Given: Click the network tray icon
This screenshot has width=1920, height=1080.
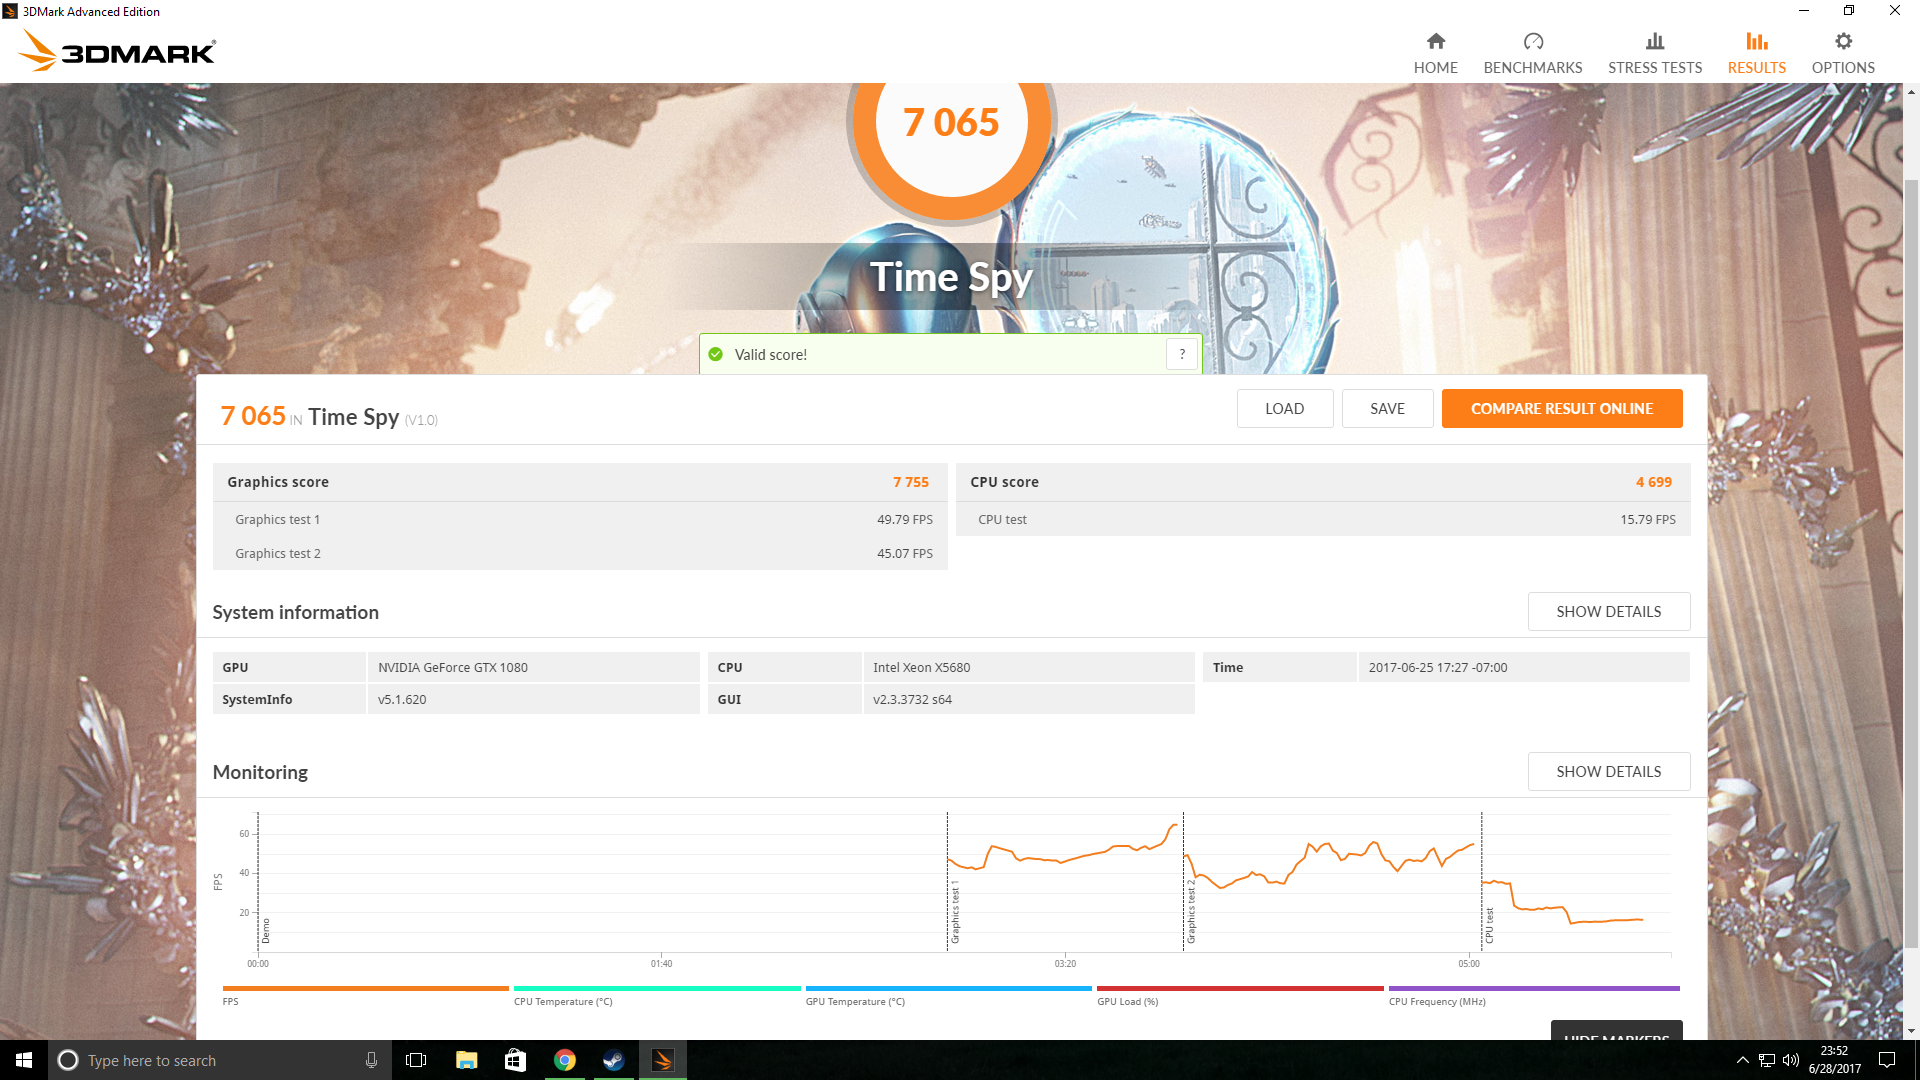Looking at the screenshot, I should coord(1766,1060).
